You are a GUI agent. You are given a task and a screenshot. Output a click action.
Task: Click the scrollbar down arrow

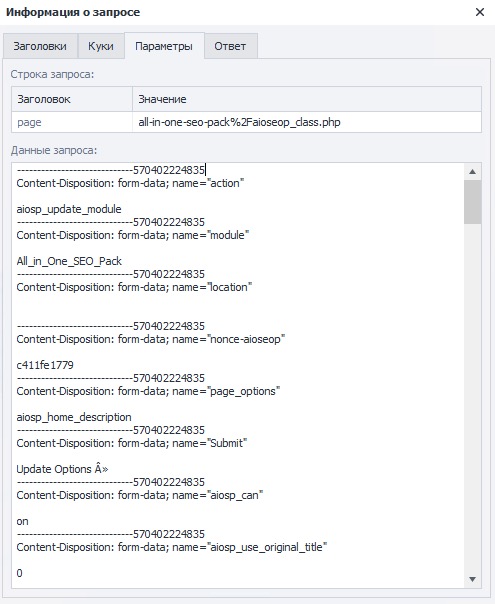click(x=473, y=579)
